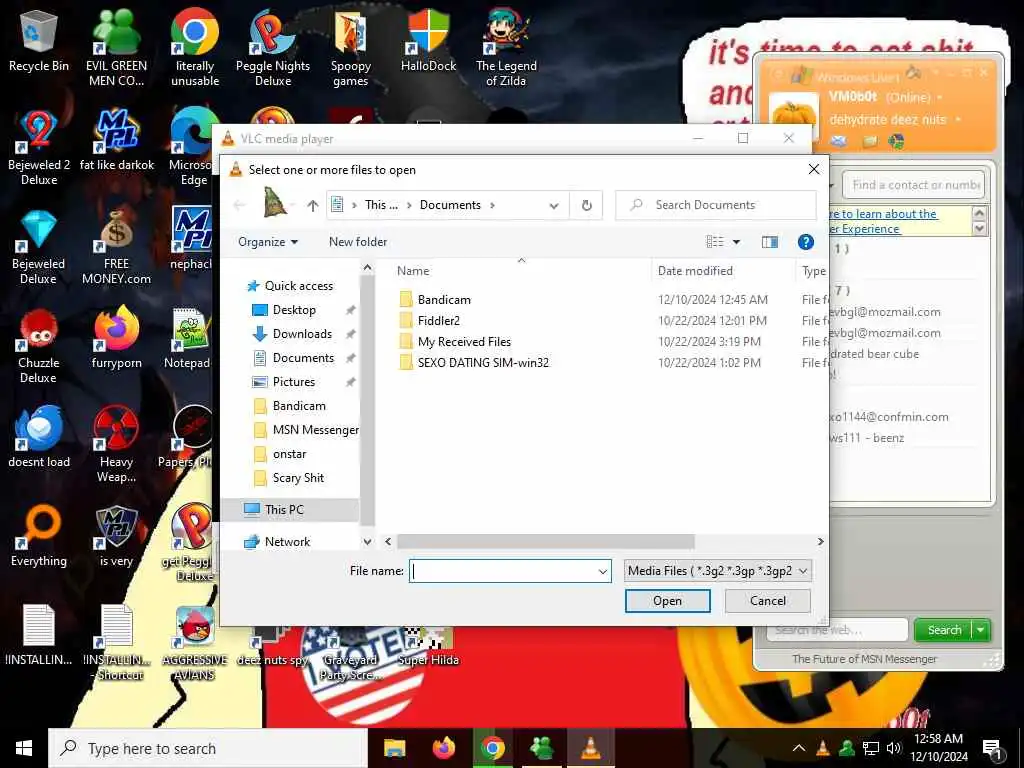Open Firefox from the taskbar
This screenshot has width=1024, height=768.
click(443, 748)
